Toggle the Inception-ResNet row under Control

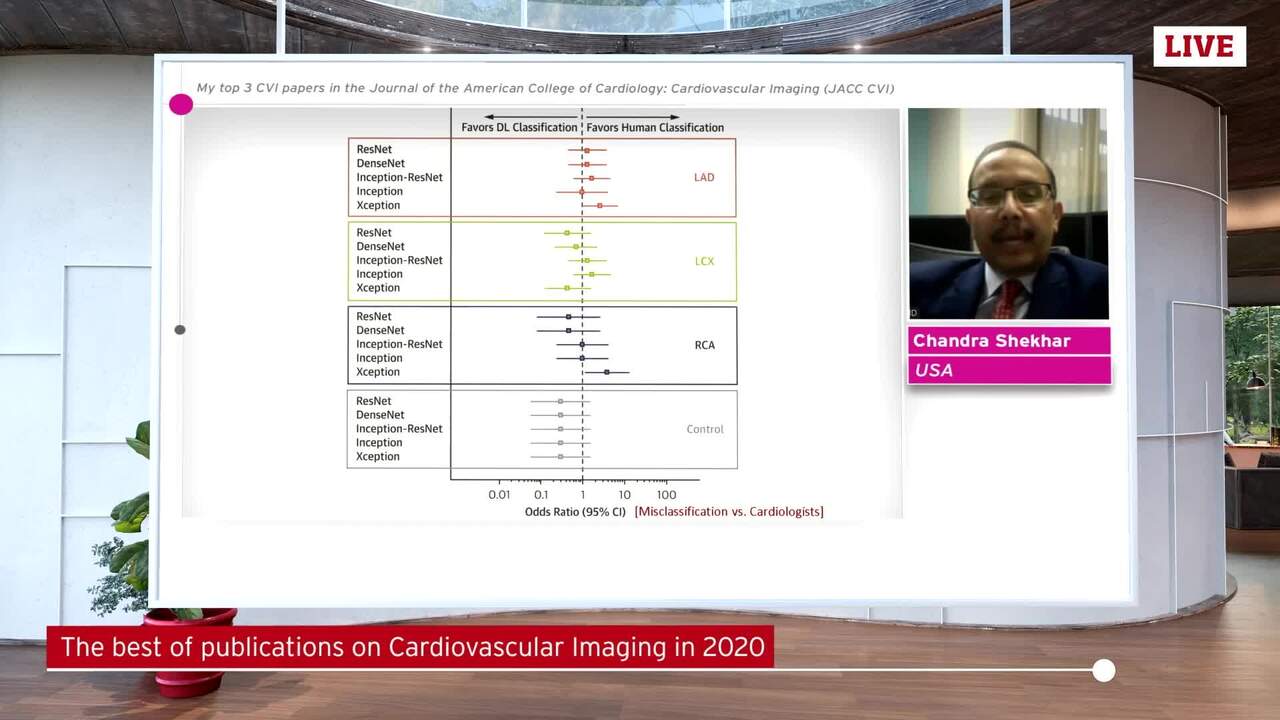(401, 428)
